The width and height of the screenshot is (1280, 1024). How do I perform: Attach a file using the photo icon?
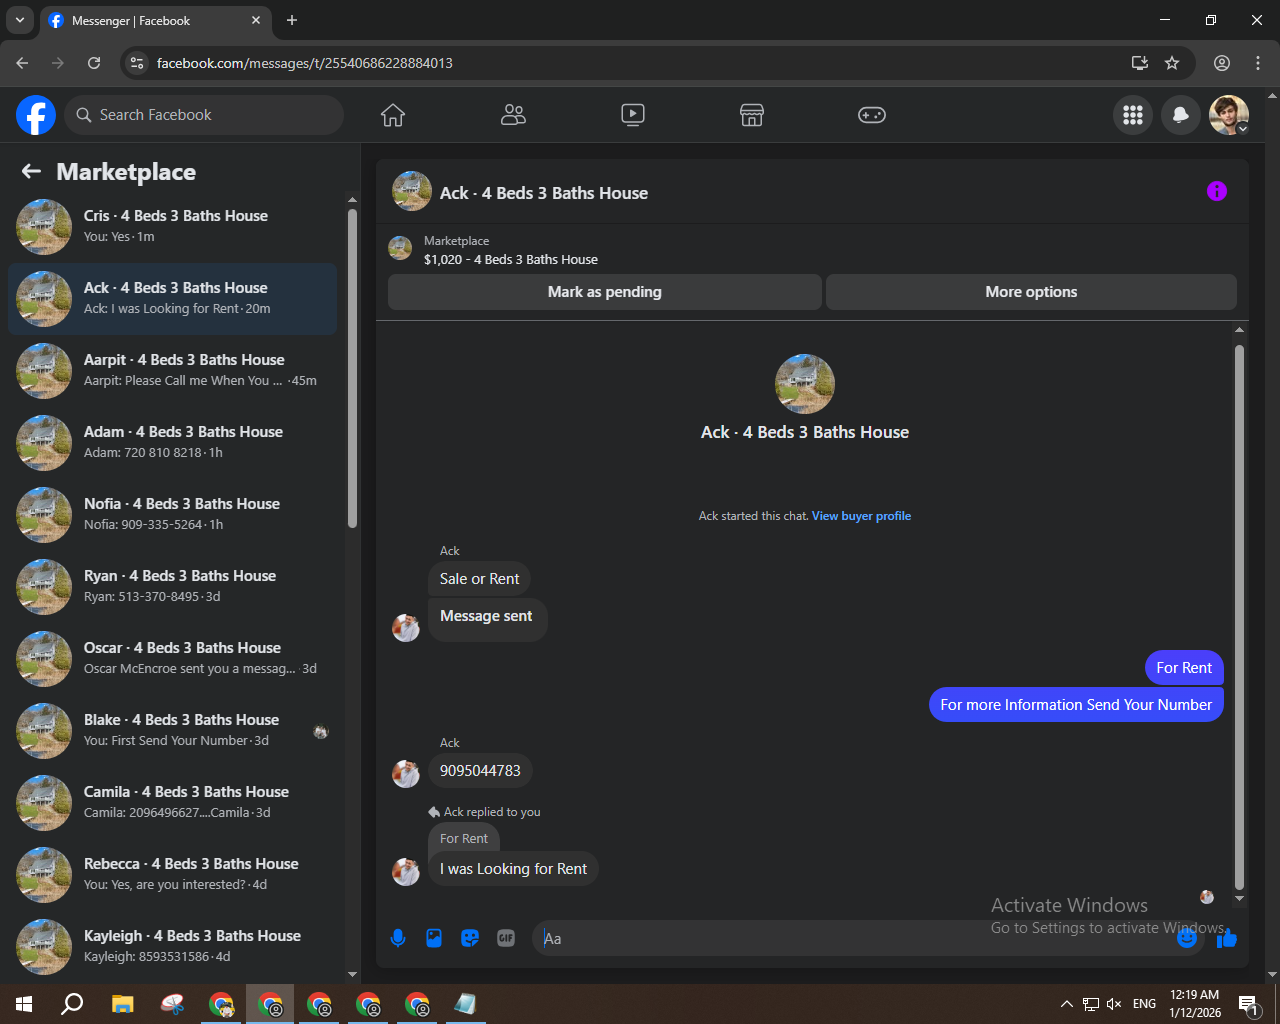click(434, 938)
